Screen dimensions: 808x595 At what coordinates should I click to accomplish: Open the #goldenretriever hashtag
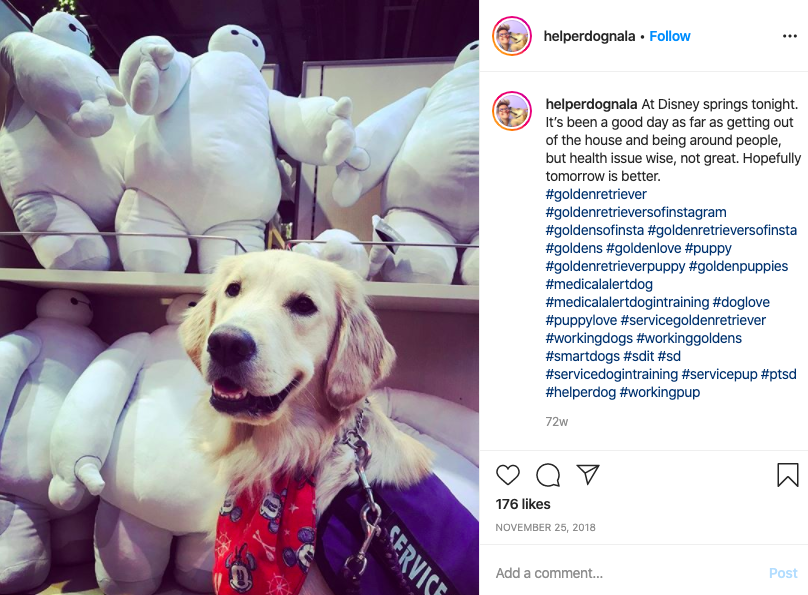coord(596,194)
